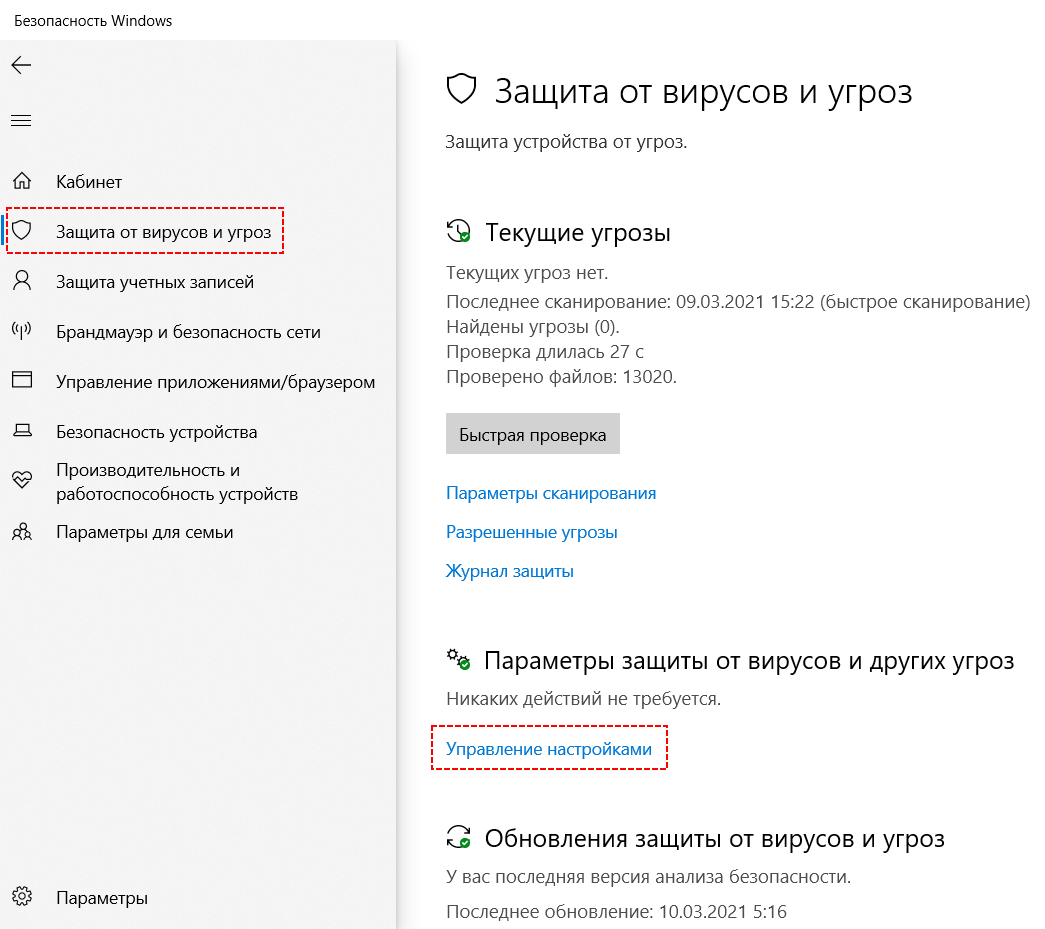The width and height of the screenshot is (1045, 929).
Task: Click the shield icon in sidebar
Action: point(22,231)
